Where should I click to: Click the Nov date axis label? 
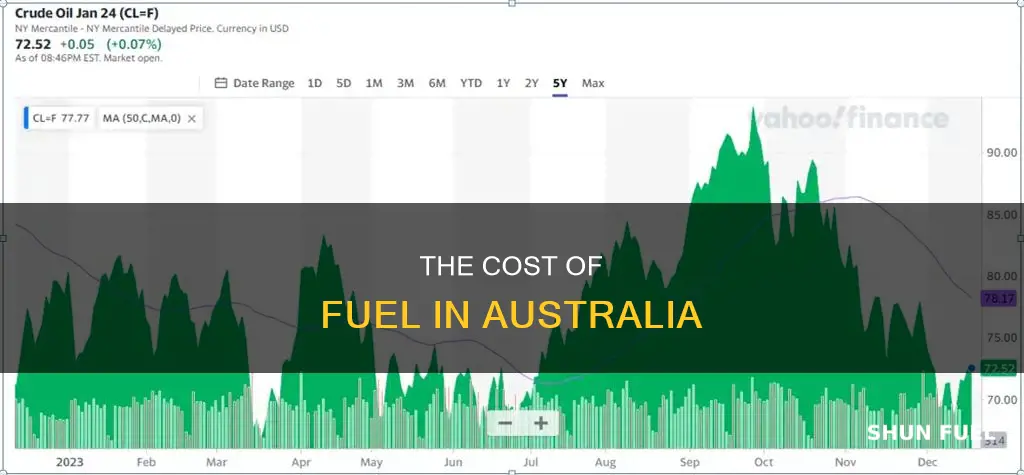(844, 461)
